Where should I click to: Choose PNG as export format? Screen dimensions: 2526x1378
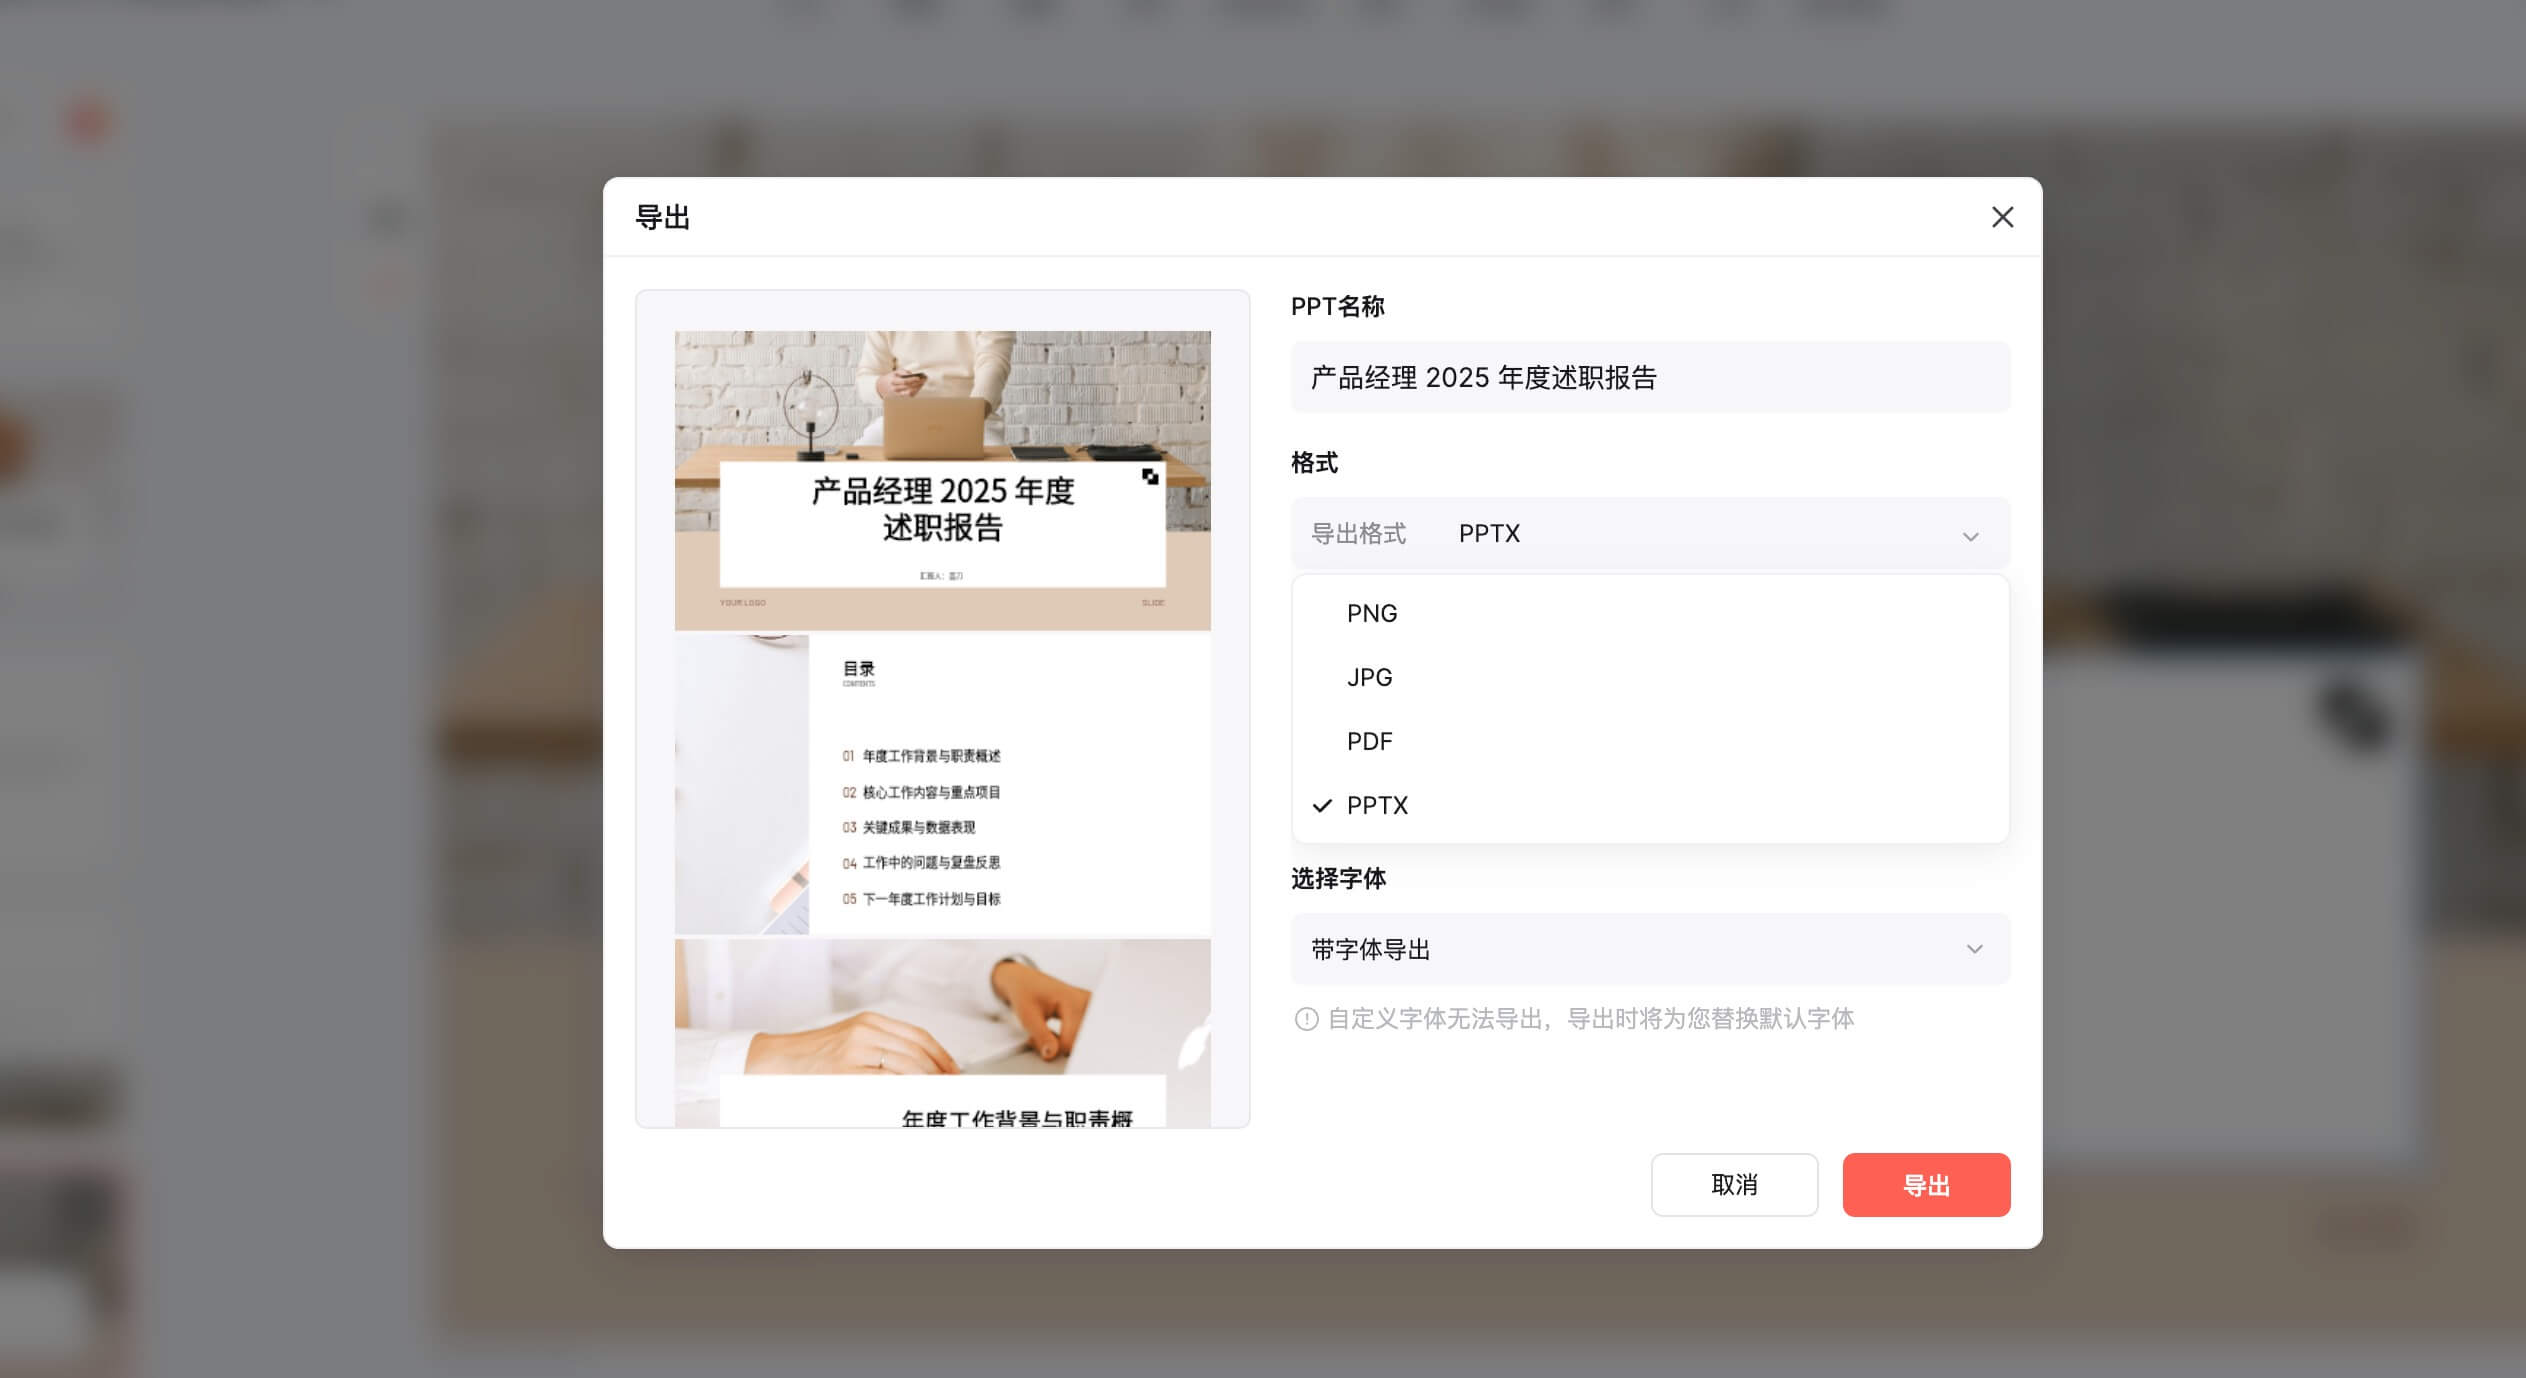pyautogui.click(x=1371, y=613)
